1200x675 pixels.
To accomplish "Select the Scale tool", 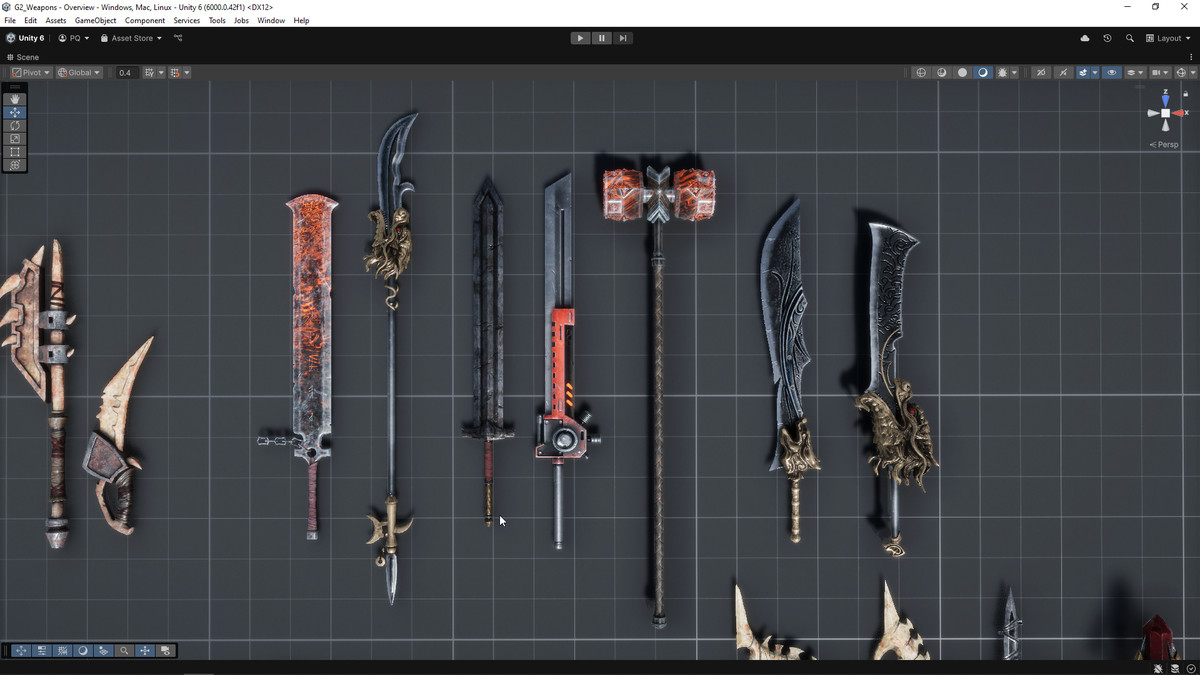I will click(x=15, y=138).
